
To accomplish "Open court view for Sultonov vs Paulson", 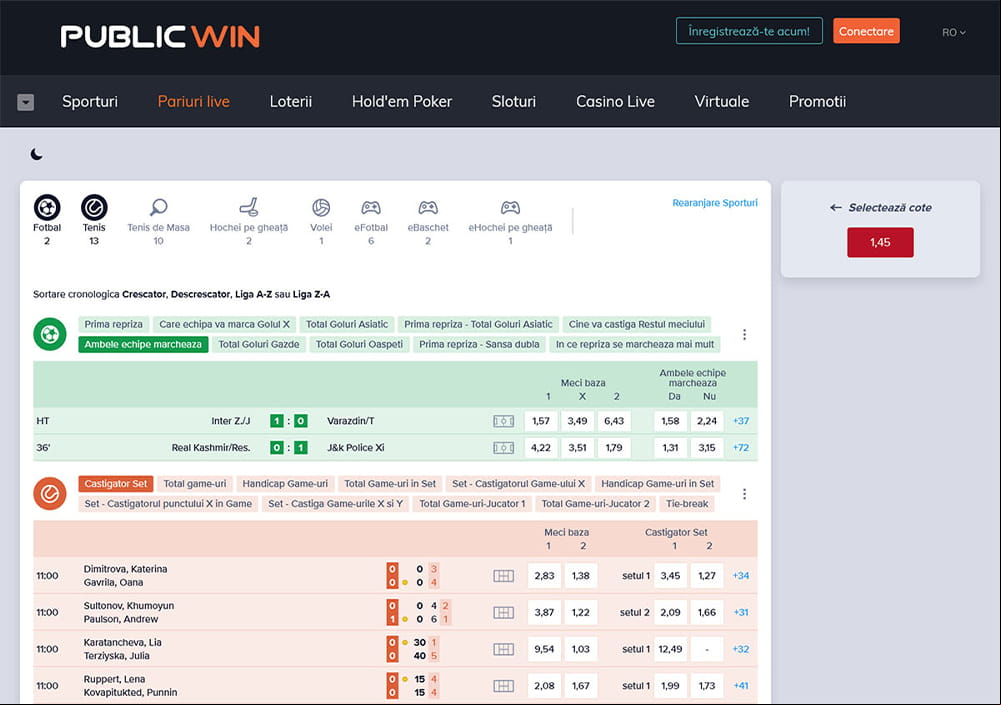I will (x=504, y=612).
